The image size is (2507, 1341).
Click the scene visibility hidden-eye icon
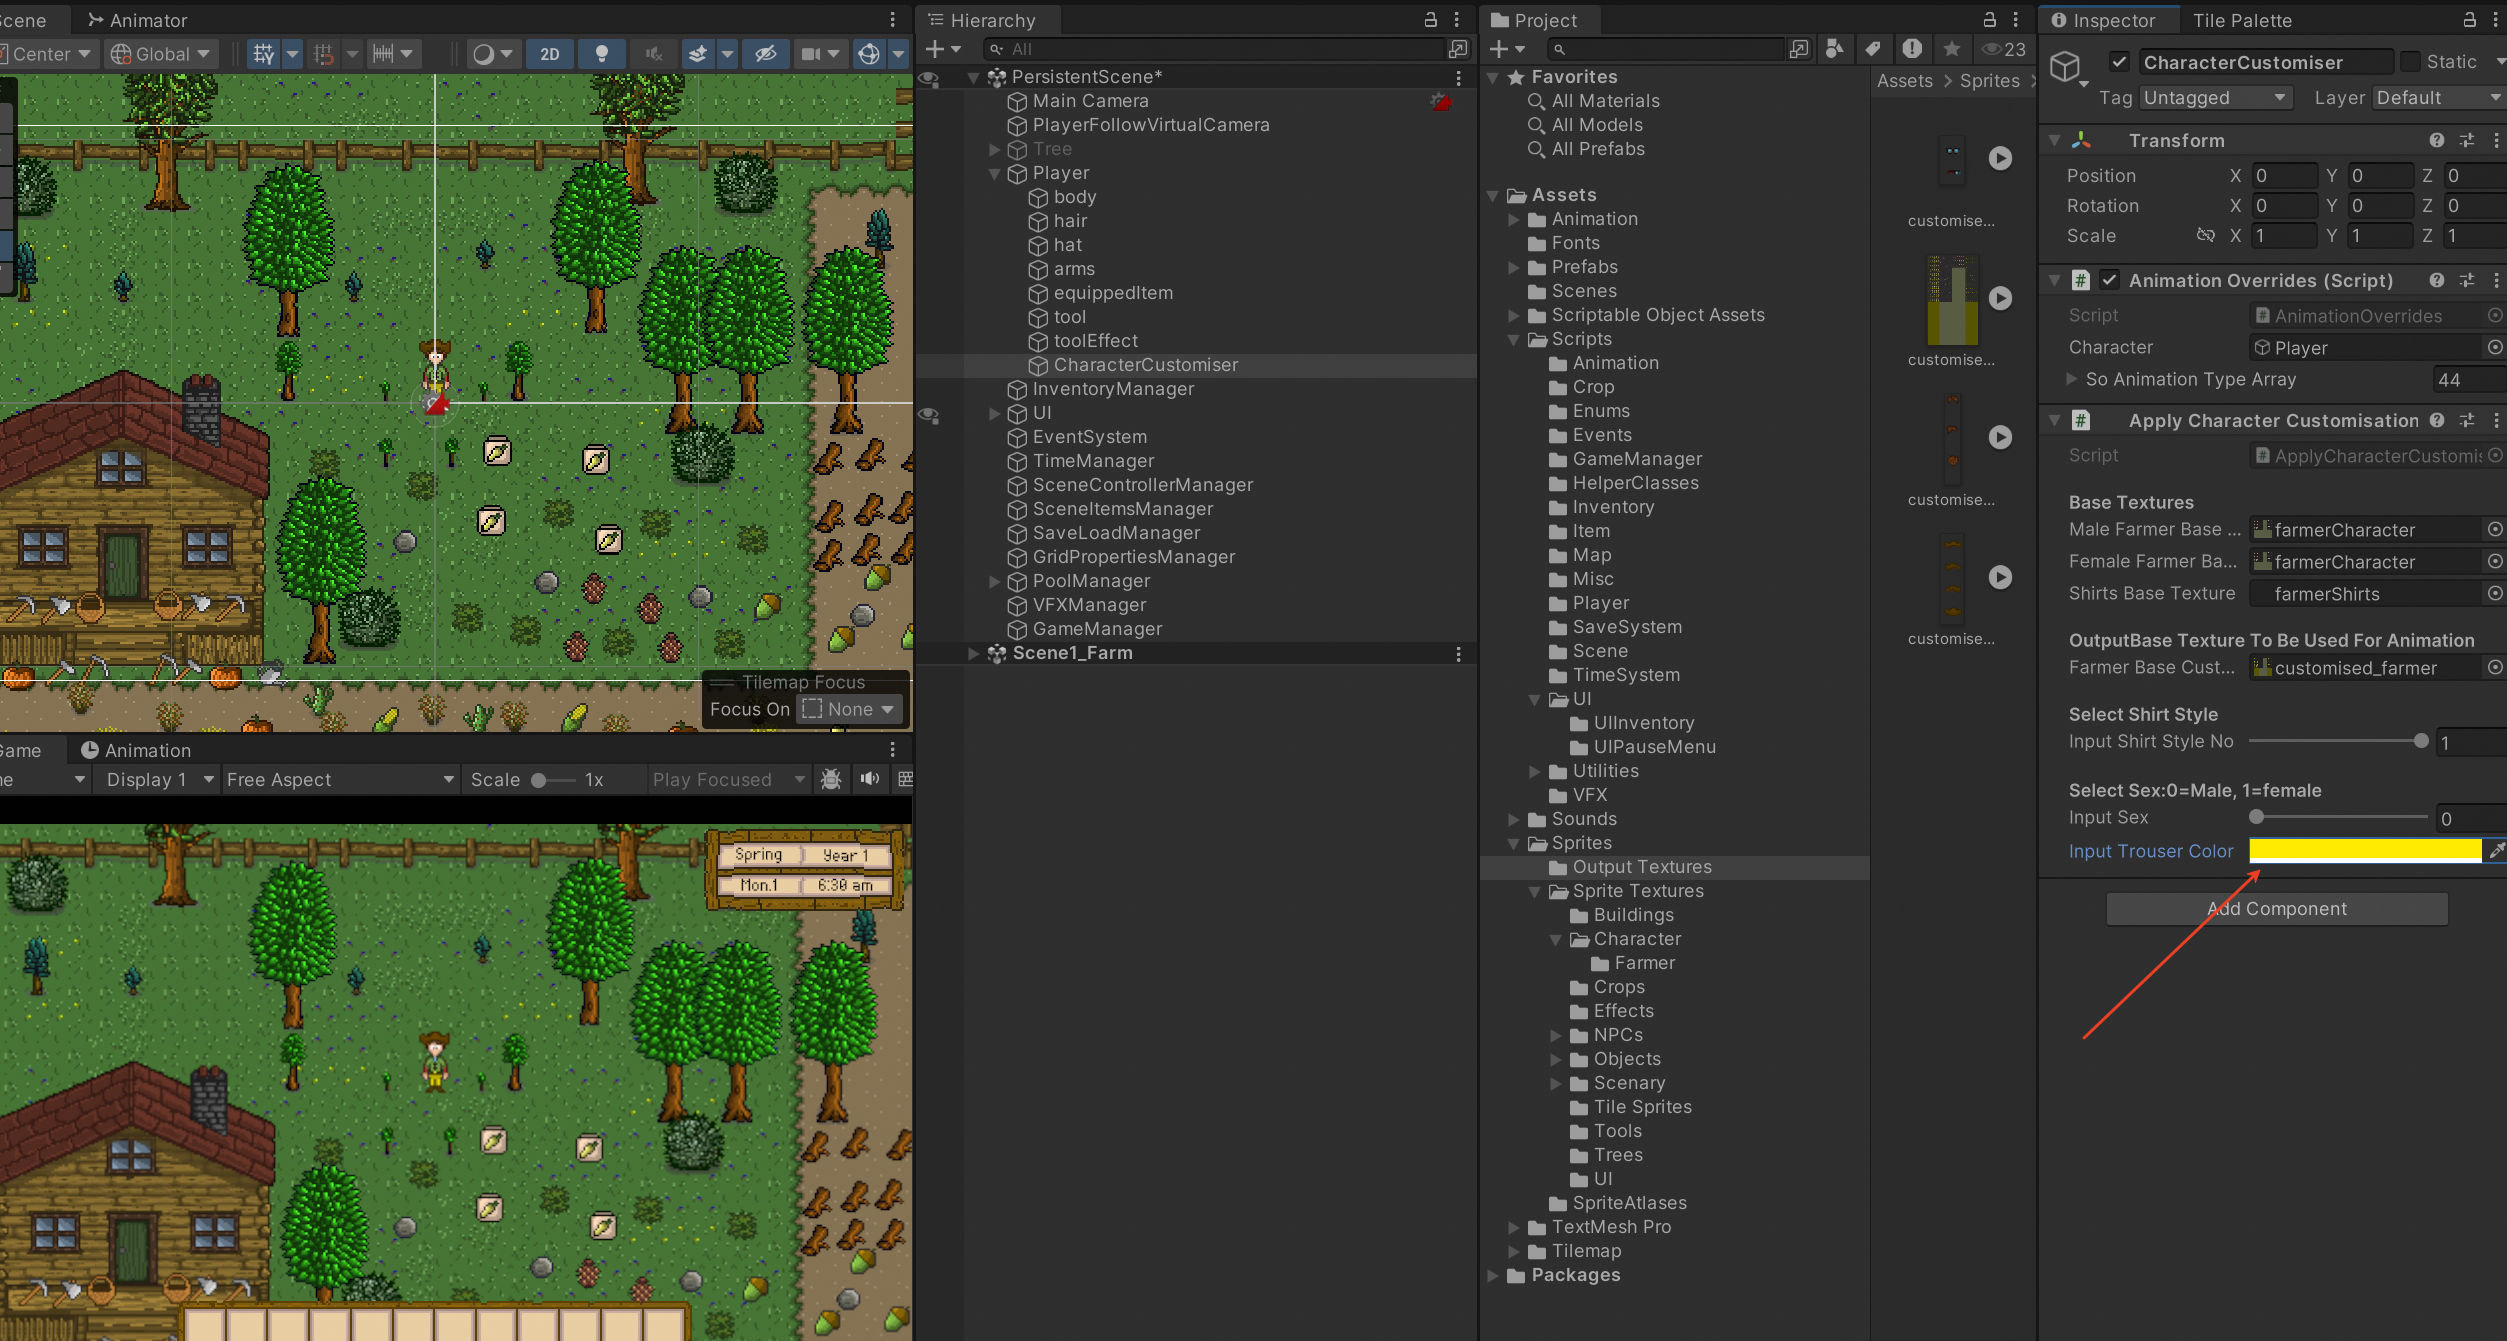(765, 54)
